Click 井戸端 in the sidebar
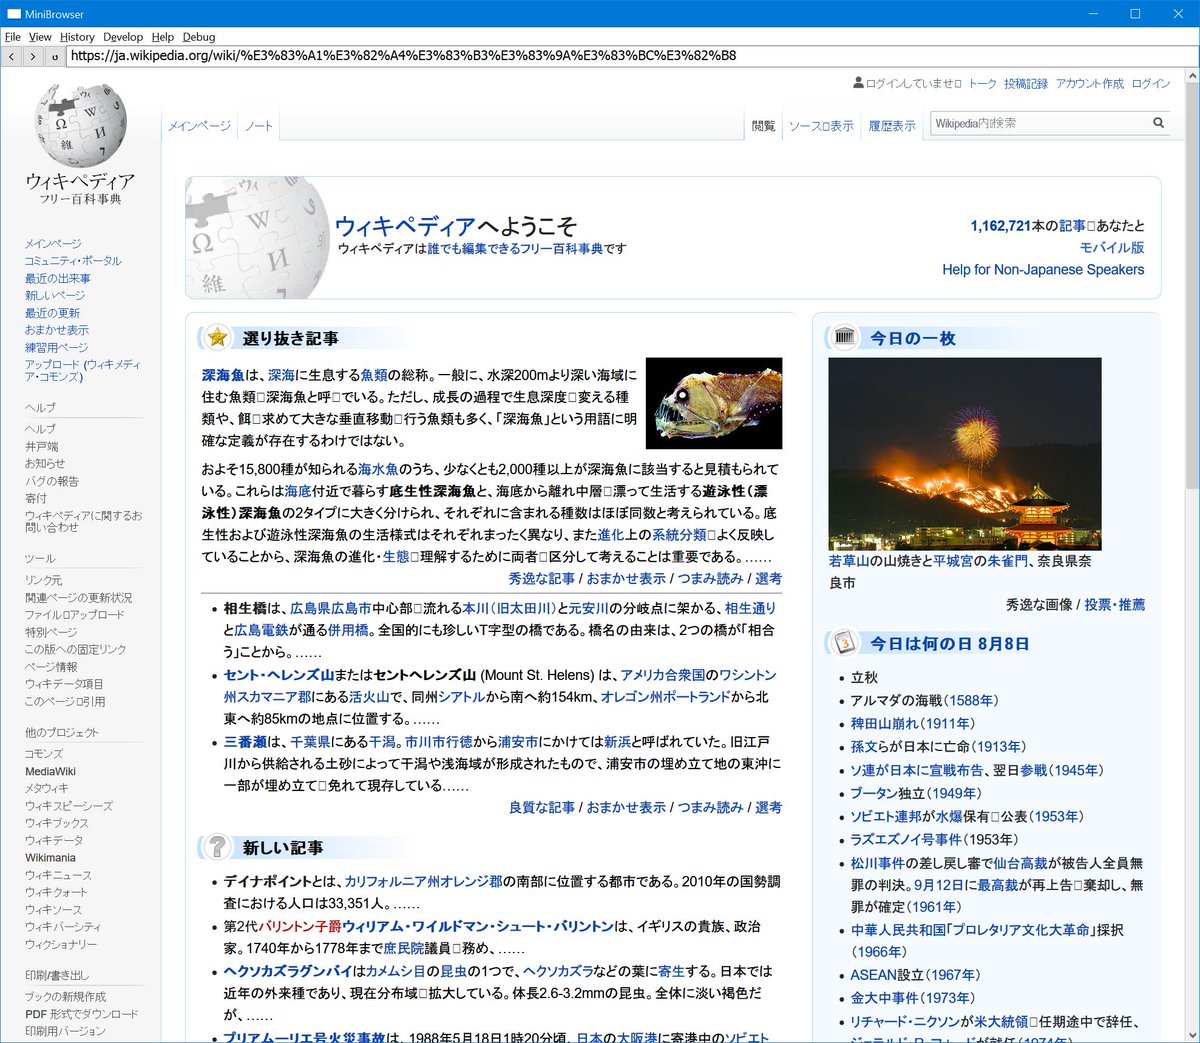This screenshot has height=1043, width=1200. click(x=42, y=446)
